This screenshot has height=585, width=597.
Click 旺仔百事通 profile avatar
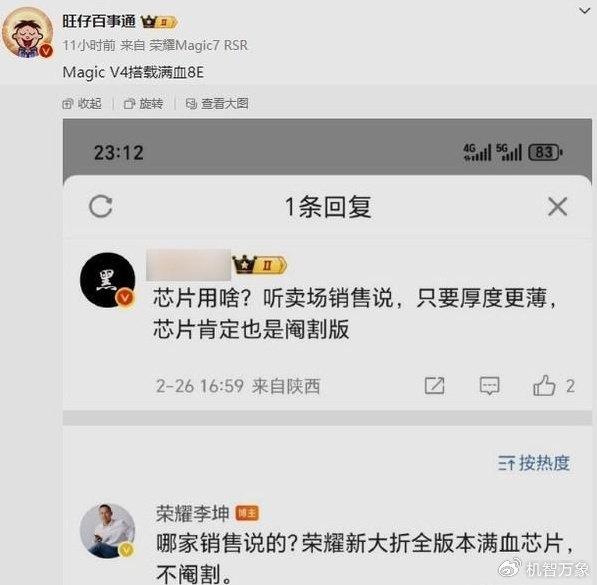[27, 33]
